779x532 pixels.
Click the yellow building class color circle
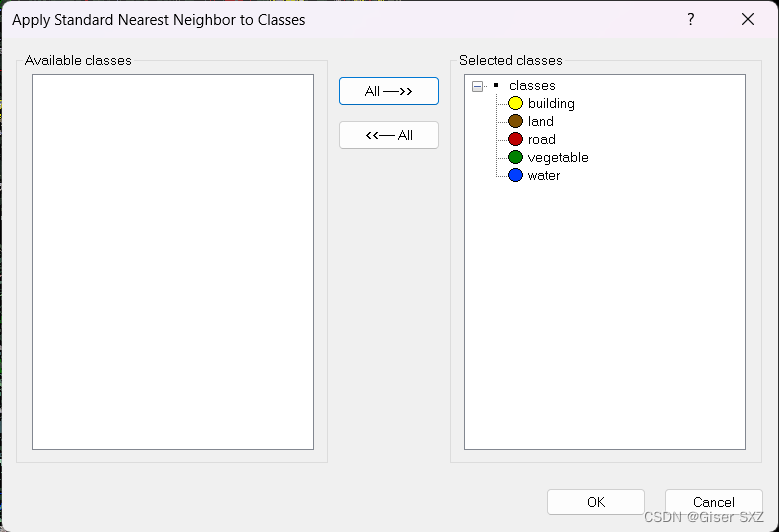click(x=515, y=103)
